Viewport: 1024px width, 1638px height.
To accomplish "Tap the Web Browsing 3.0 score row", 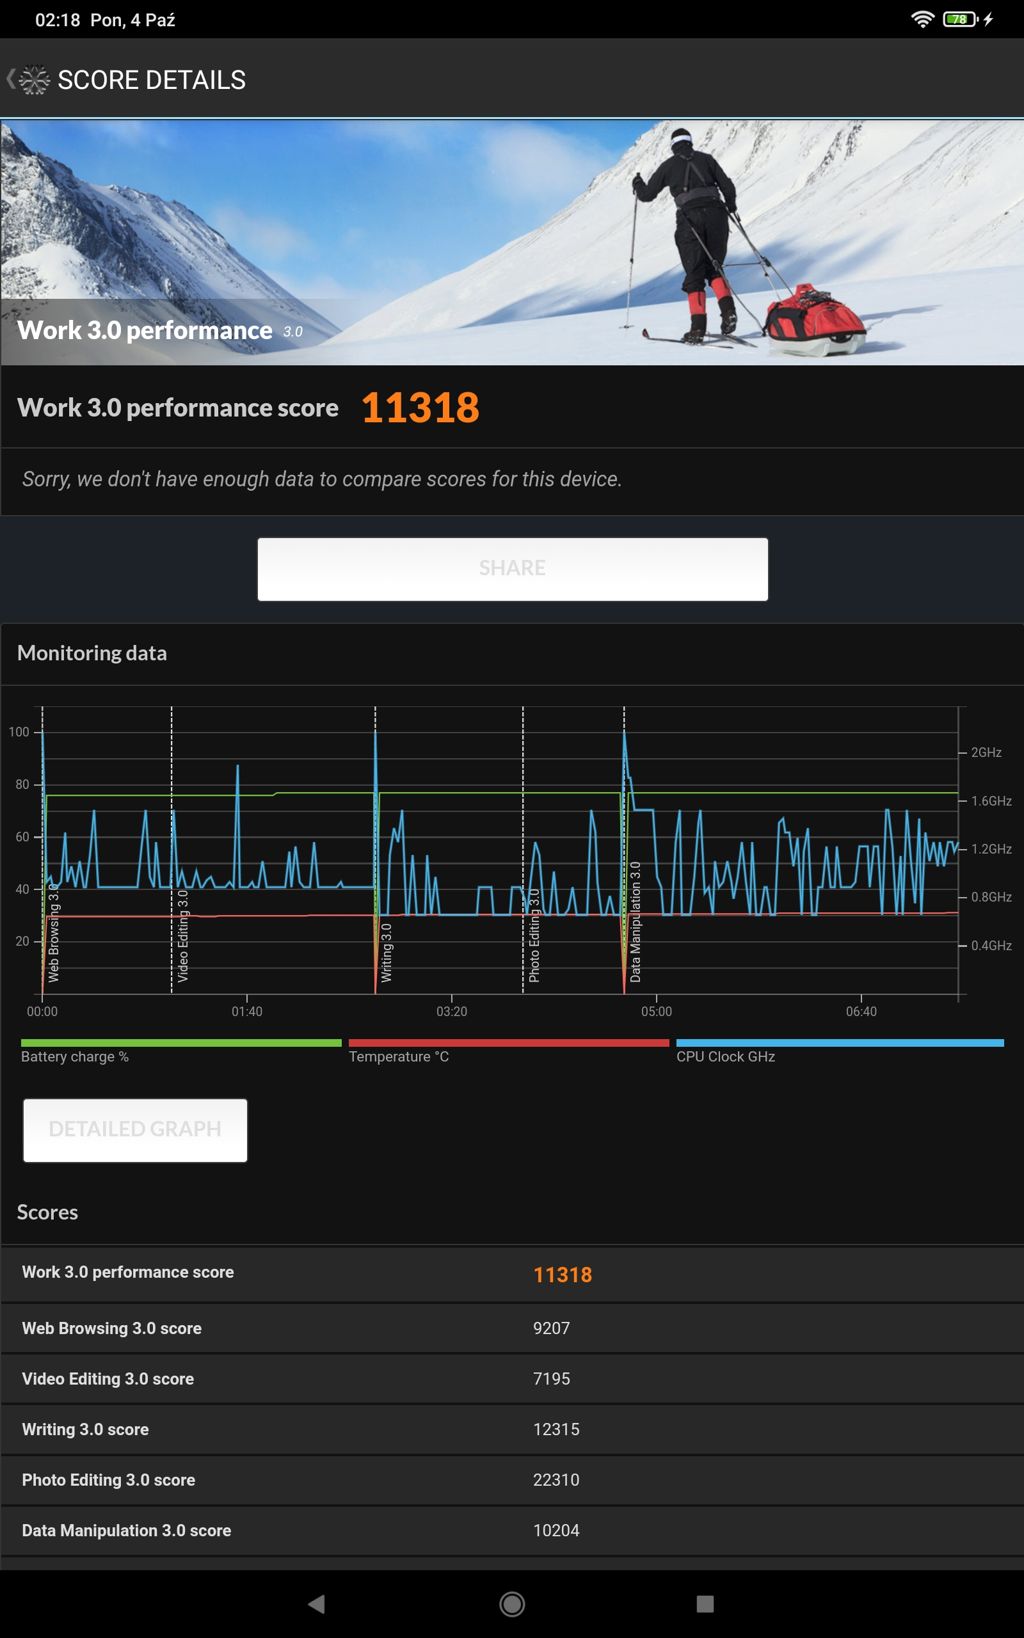I will (512, 1328).
